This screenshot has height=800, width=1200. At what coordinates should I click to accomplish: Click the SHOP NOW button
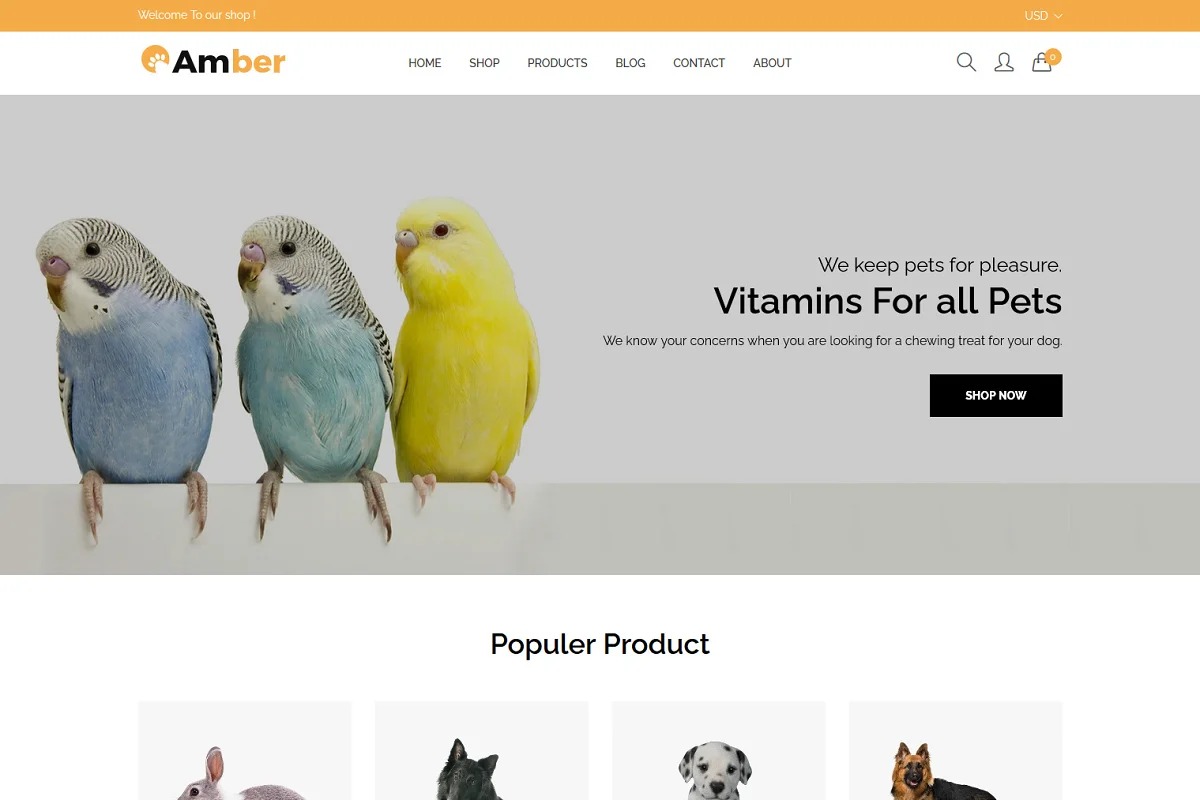click(x=996, y=396)
